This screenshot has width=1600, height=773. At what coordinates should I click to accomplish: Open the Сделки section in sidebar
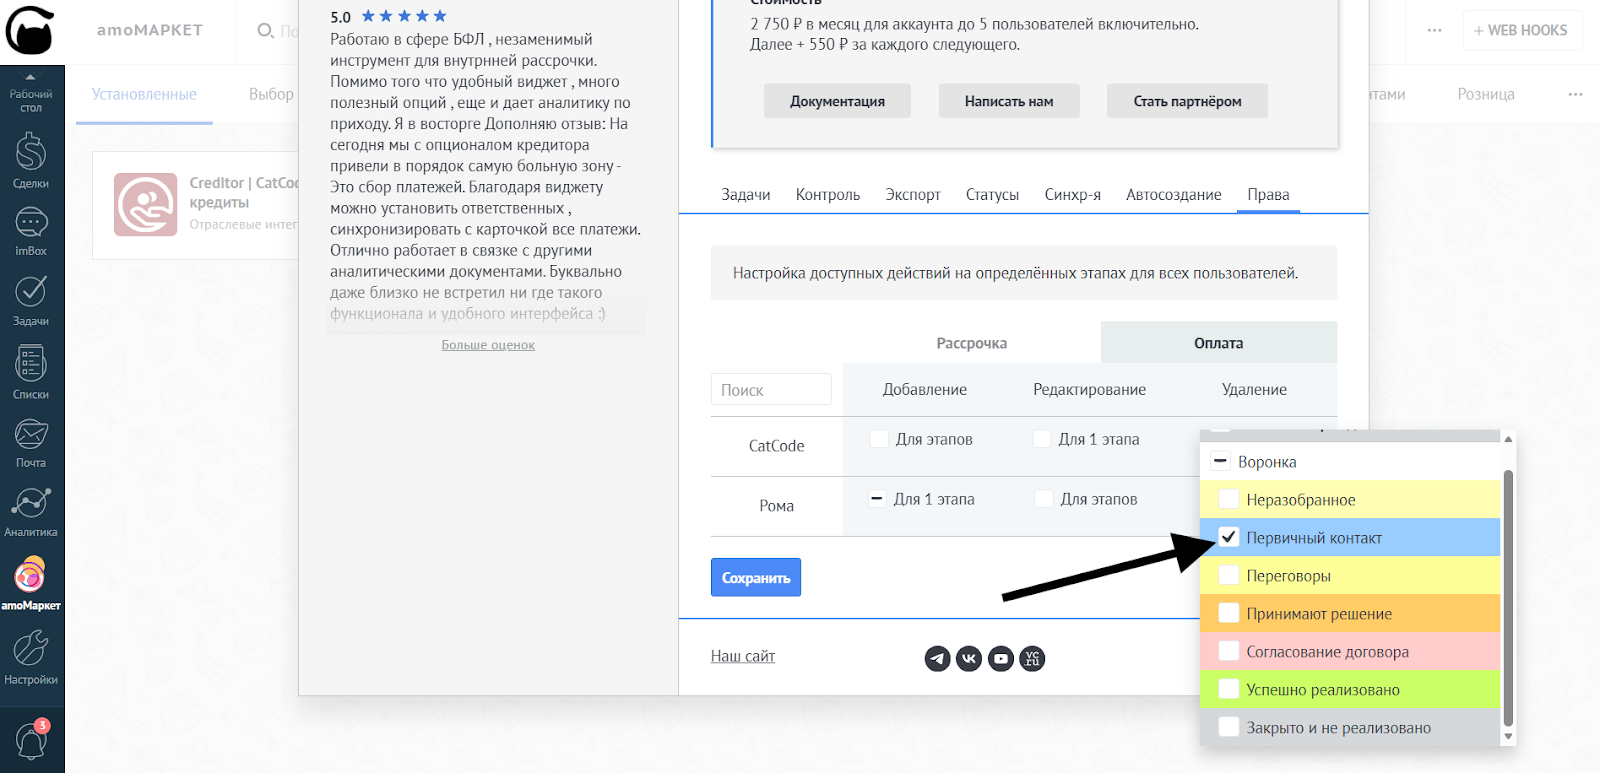click(x=31, y=160)
